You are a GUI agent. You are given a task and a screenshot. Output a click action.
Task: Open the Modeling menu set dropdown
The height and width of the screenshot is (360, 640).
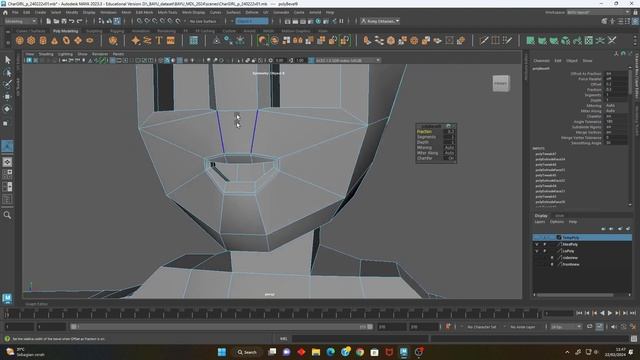tap(20, 21)
